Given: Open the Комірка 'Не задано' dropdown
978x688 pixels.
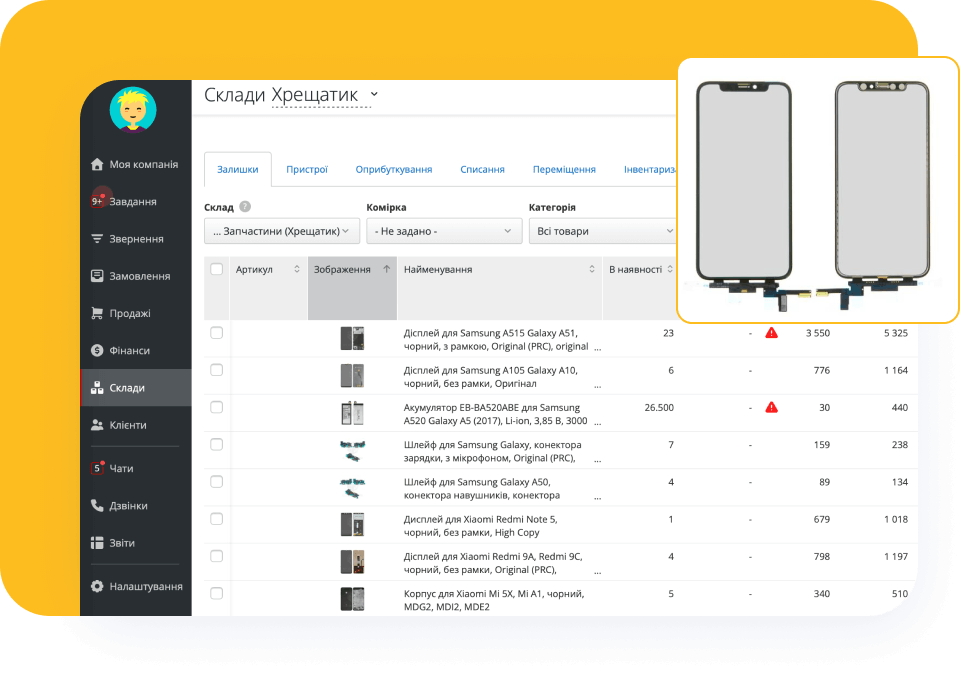Looking at the screenshot, I should tap(443, 231).
